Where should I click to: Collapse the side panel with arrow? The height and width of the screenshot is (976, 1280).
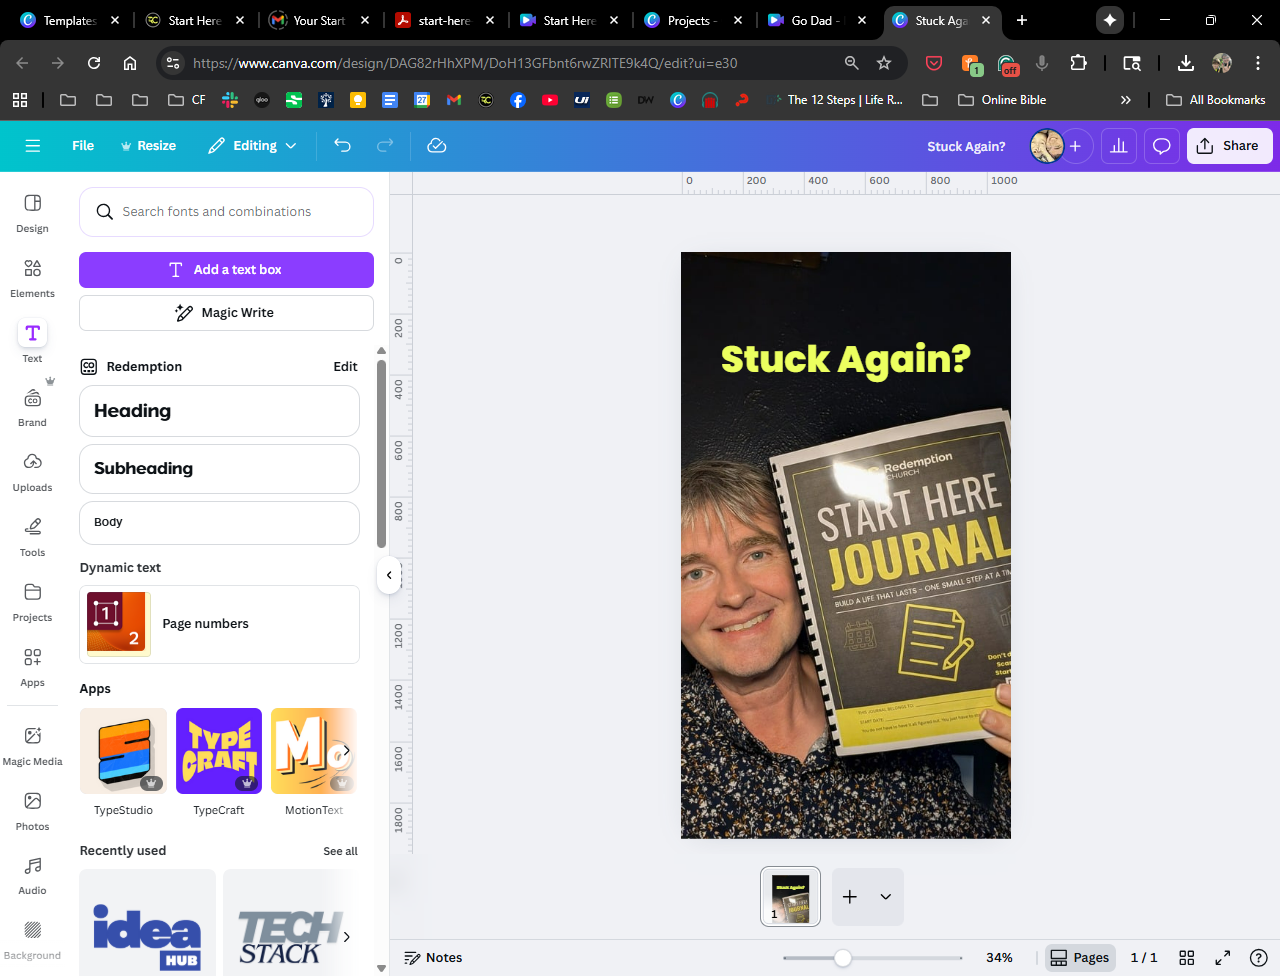(389, 575)
